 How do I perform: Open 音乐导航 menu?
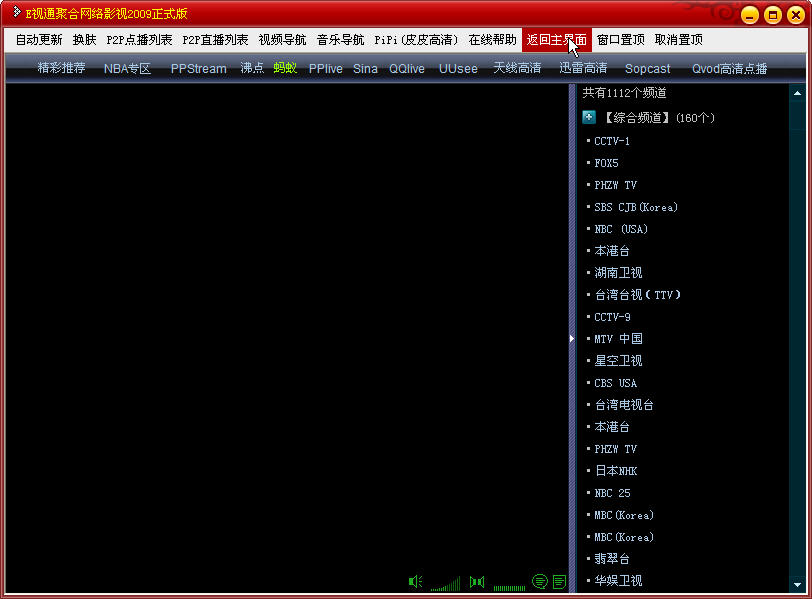[341, 40]
